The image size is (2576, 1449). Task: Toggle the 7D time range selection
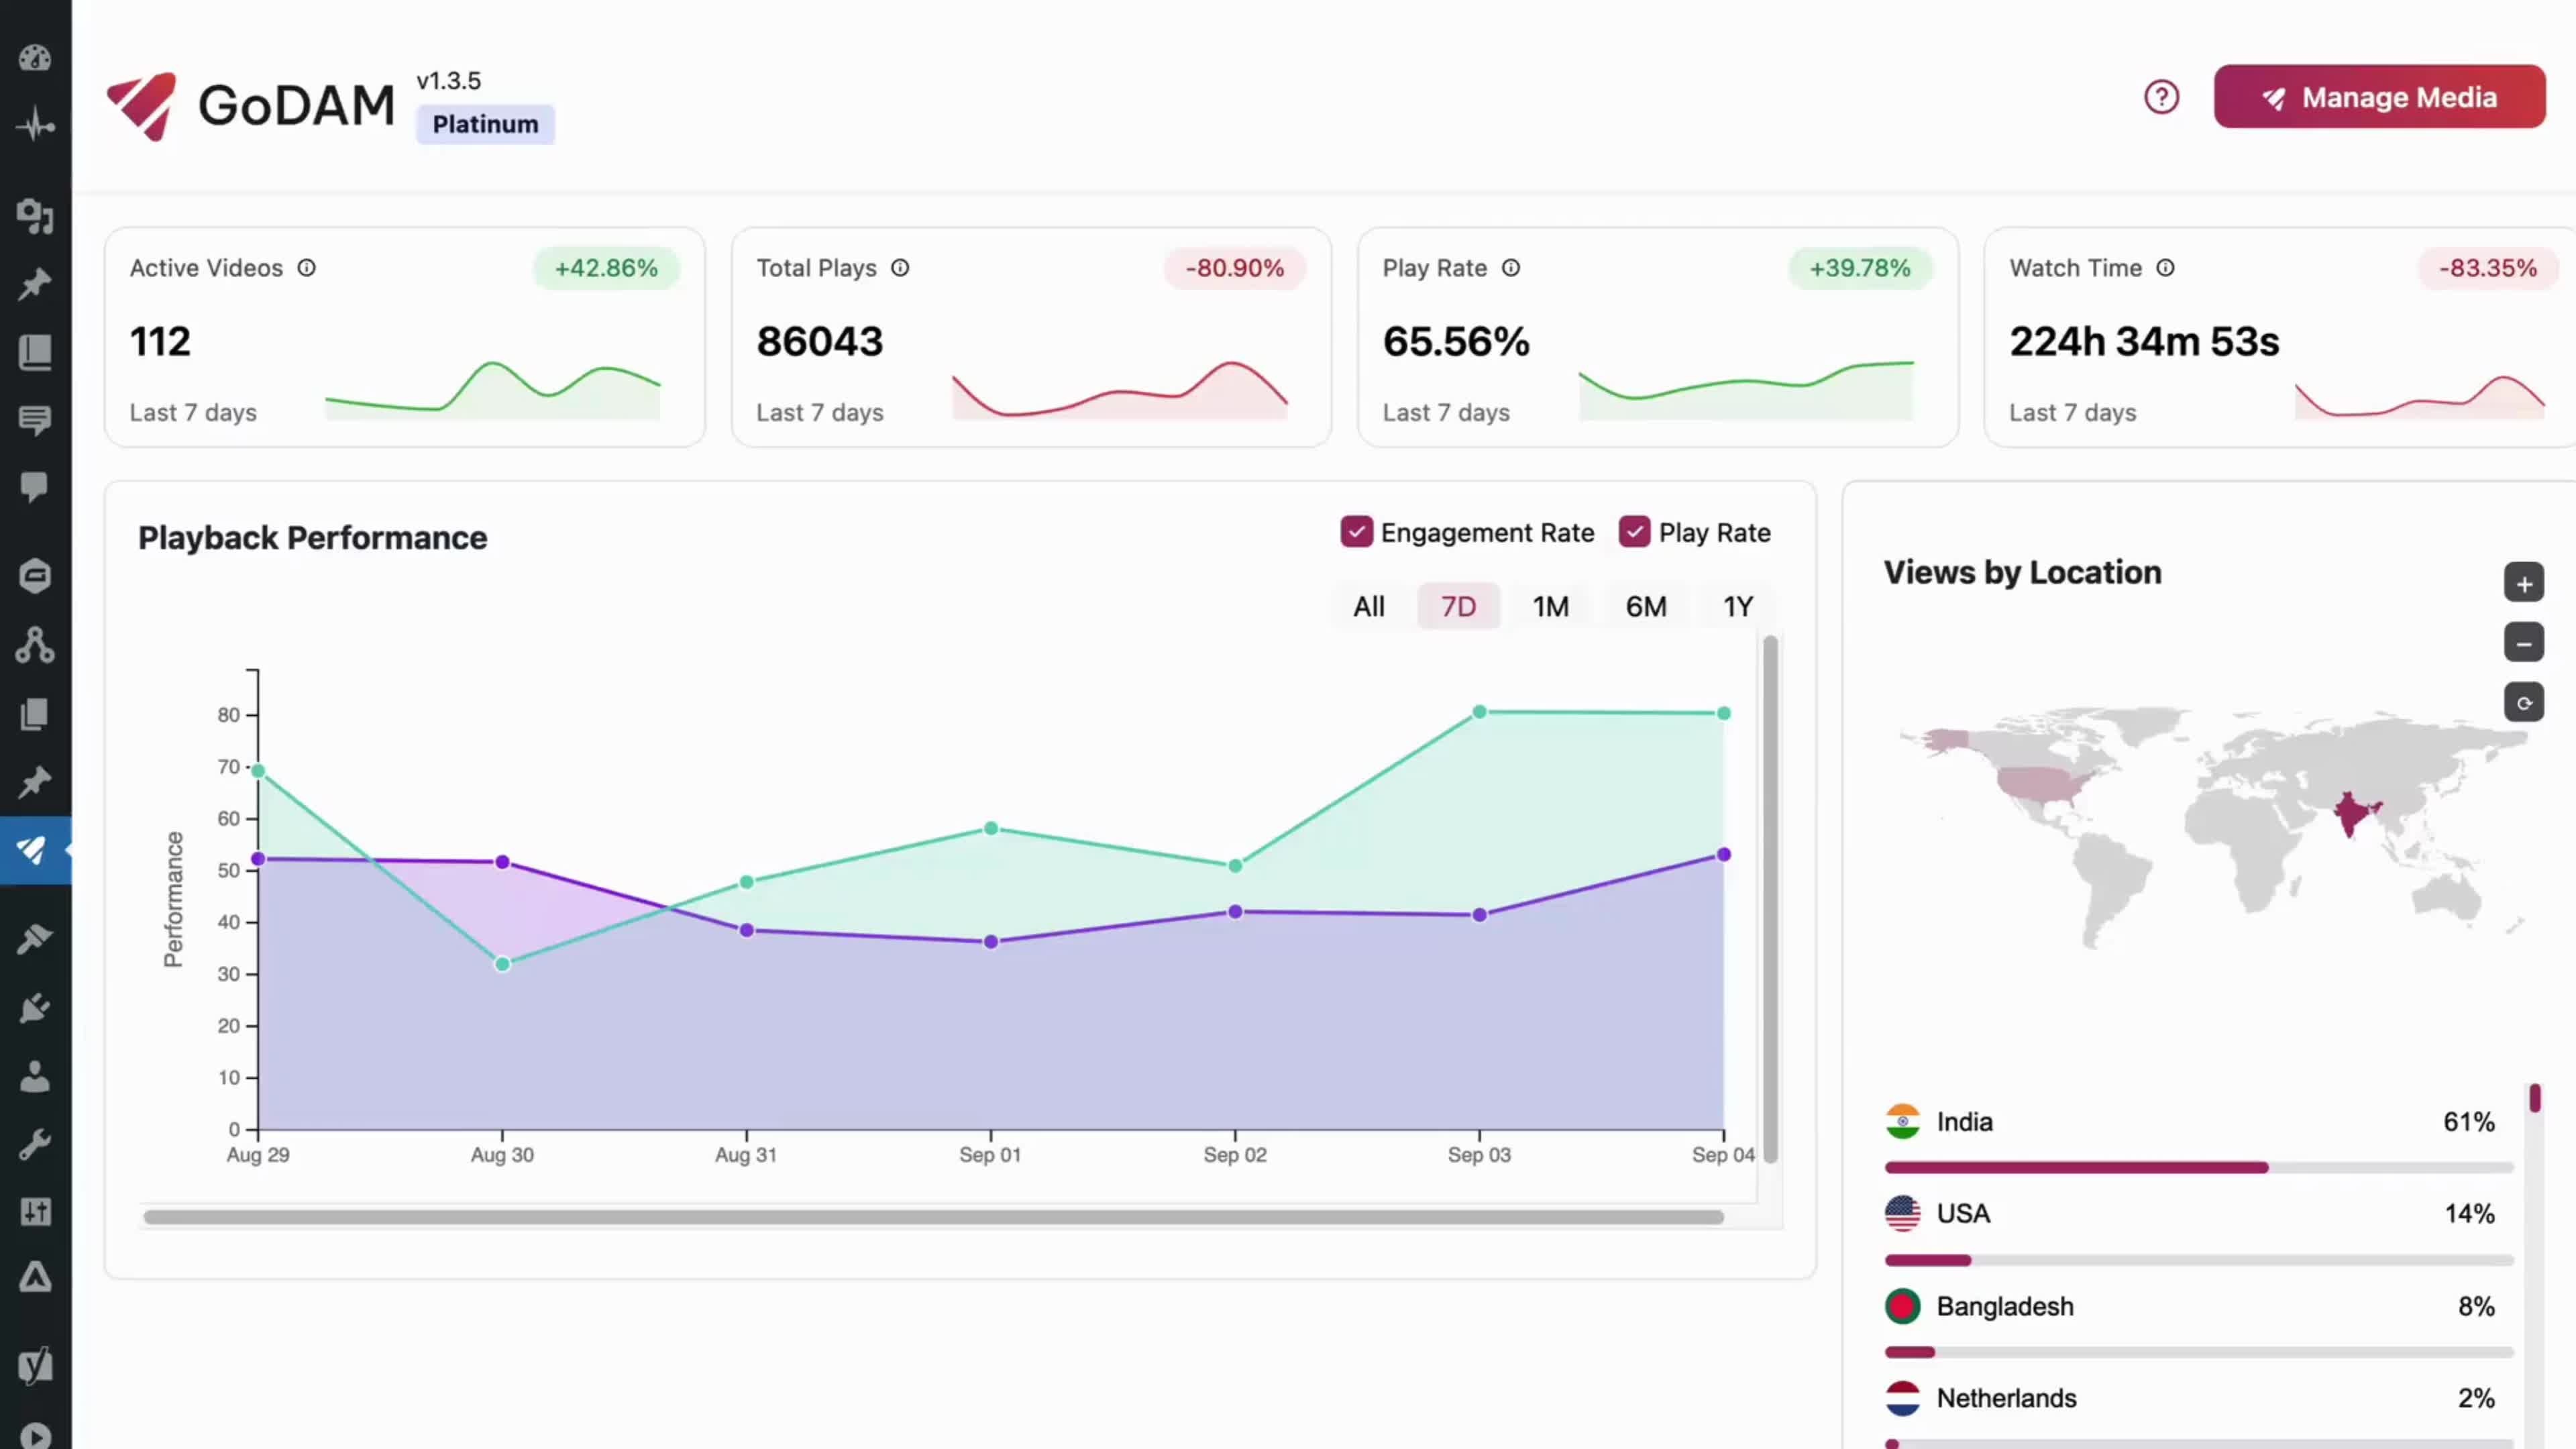tap(1458, 606)
